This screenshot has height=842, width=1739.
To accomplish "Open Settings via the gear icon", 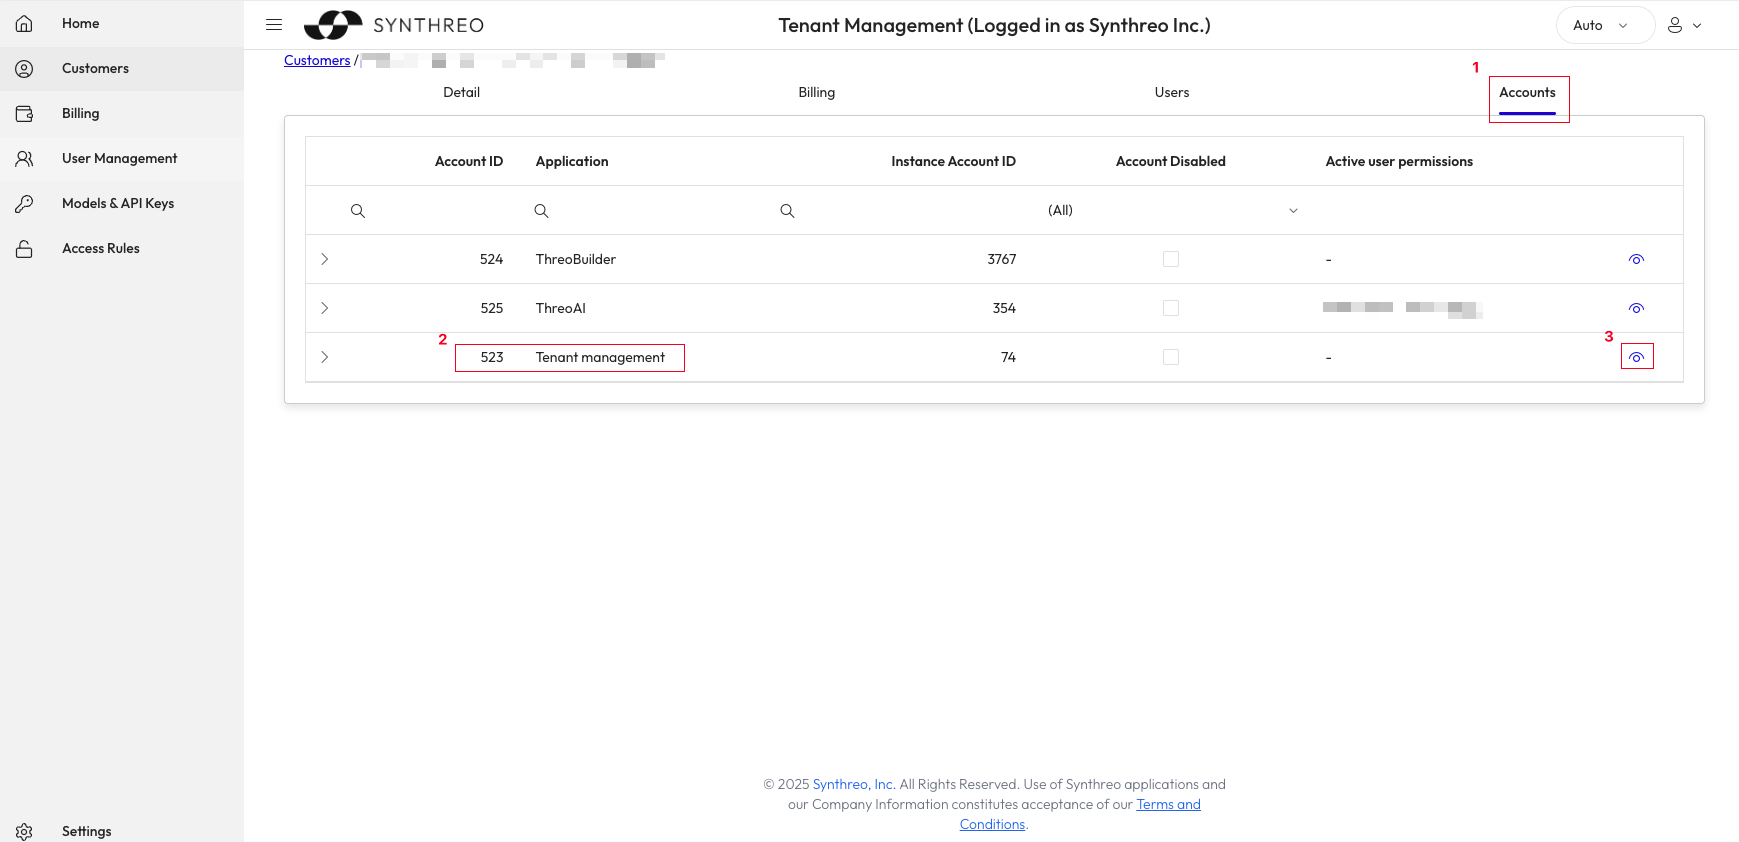I will (25, 831).
